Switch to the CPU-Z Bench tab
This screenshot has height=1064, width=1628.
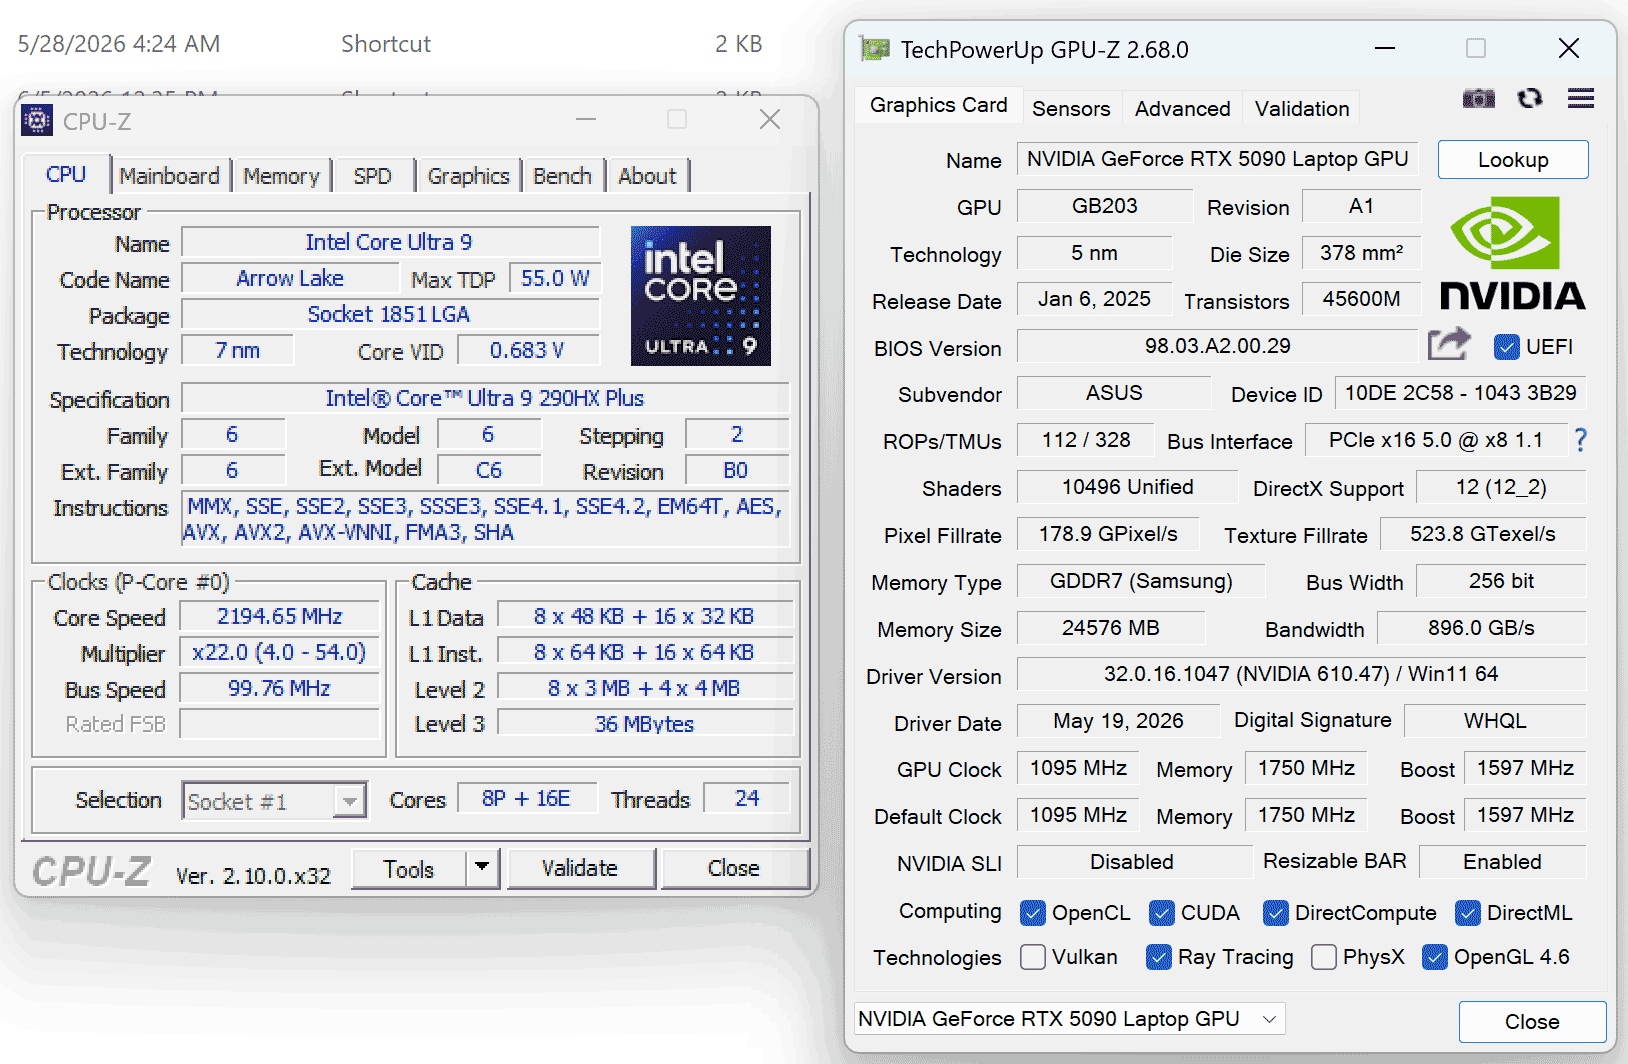(562, 176)
